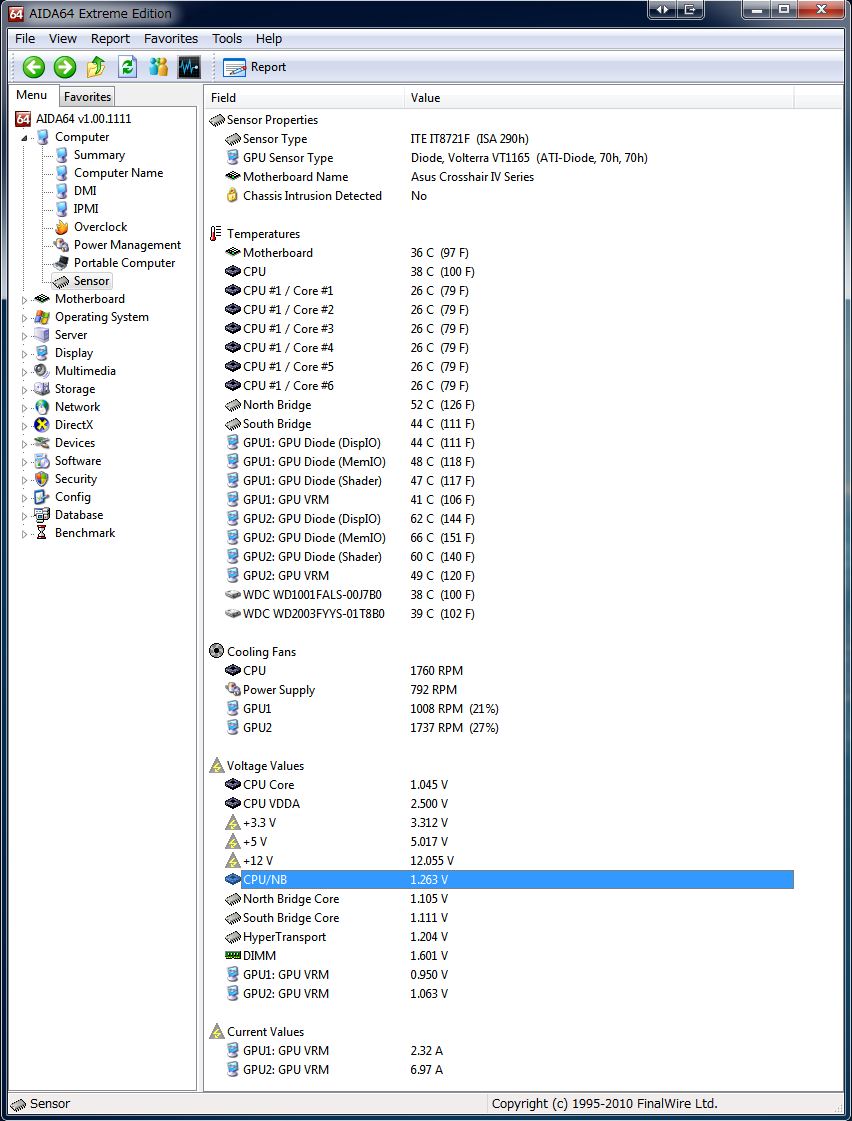Refresh the sensor readings

127,67
